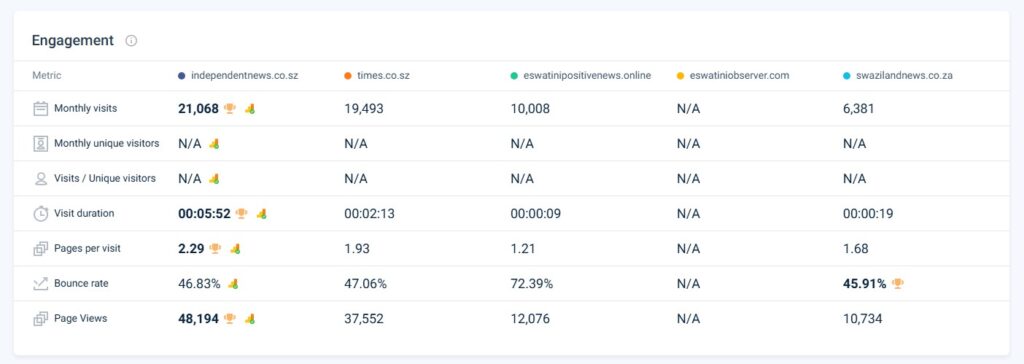Click the 48,194 page views value
Screen dimensions: 1024x364
(x=199, y=320)
